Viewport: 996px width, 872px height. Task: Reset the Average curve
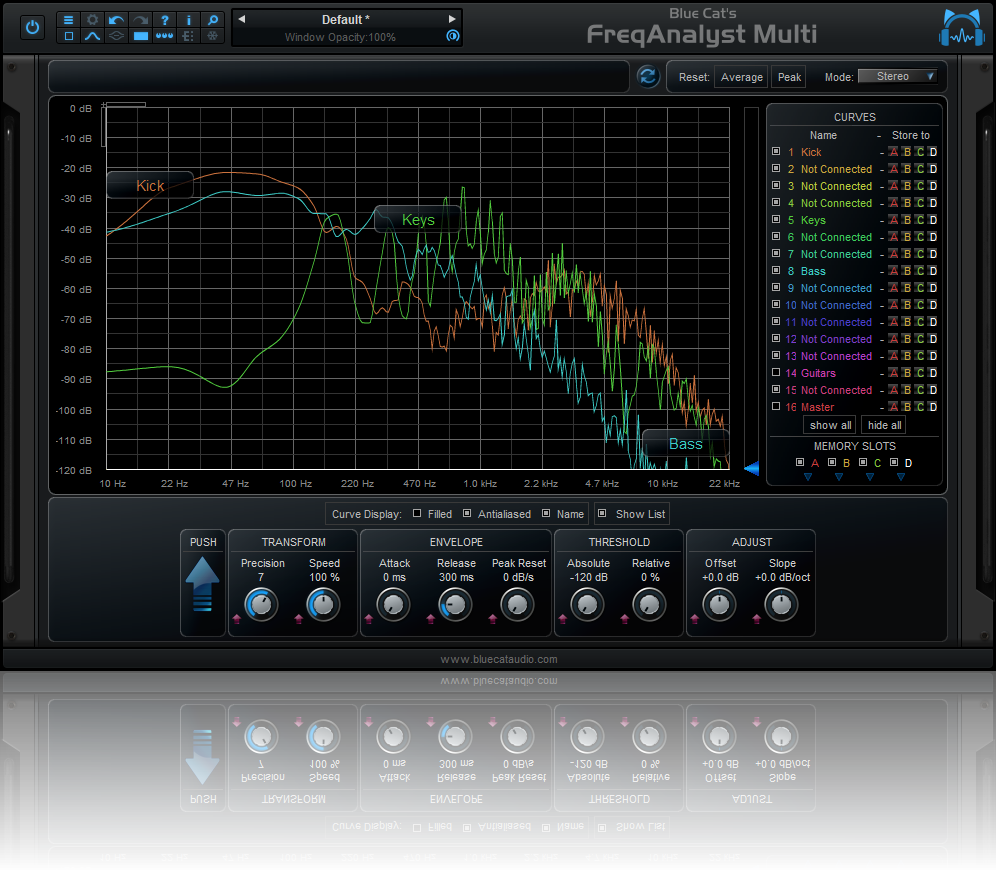tap(742, 77)
